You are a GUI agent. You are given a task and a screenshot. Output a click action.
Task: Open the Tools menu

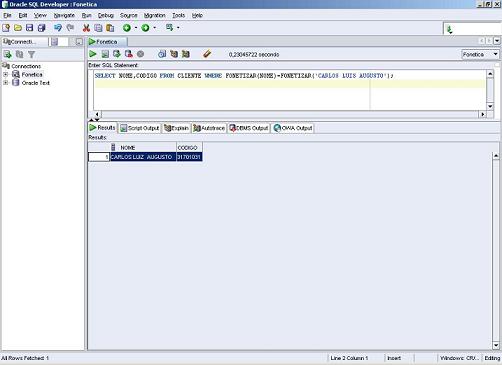(178, 15)
